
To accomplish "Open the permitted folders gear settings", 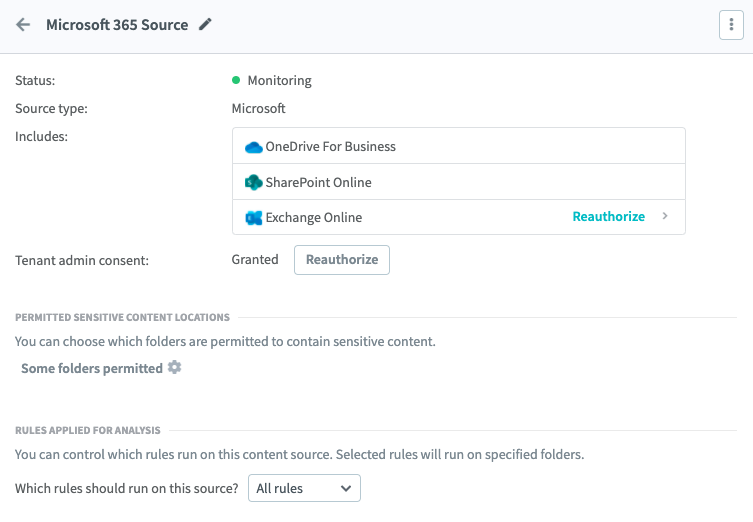I will 175,368.
